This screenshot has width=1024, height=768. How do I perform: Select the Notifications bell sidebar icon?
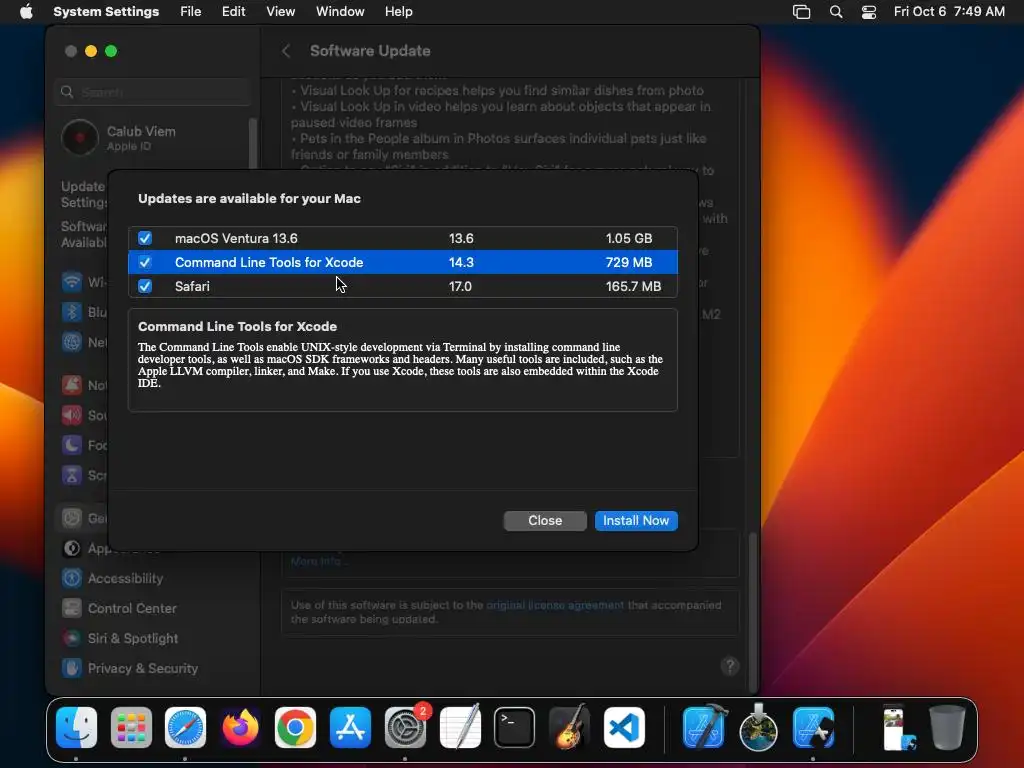coord(72,385)
